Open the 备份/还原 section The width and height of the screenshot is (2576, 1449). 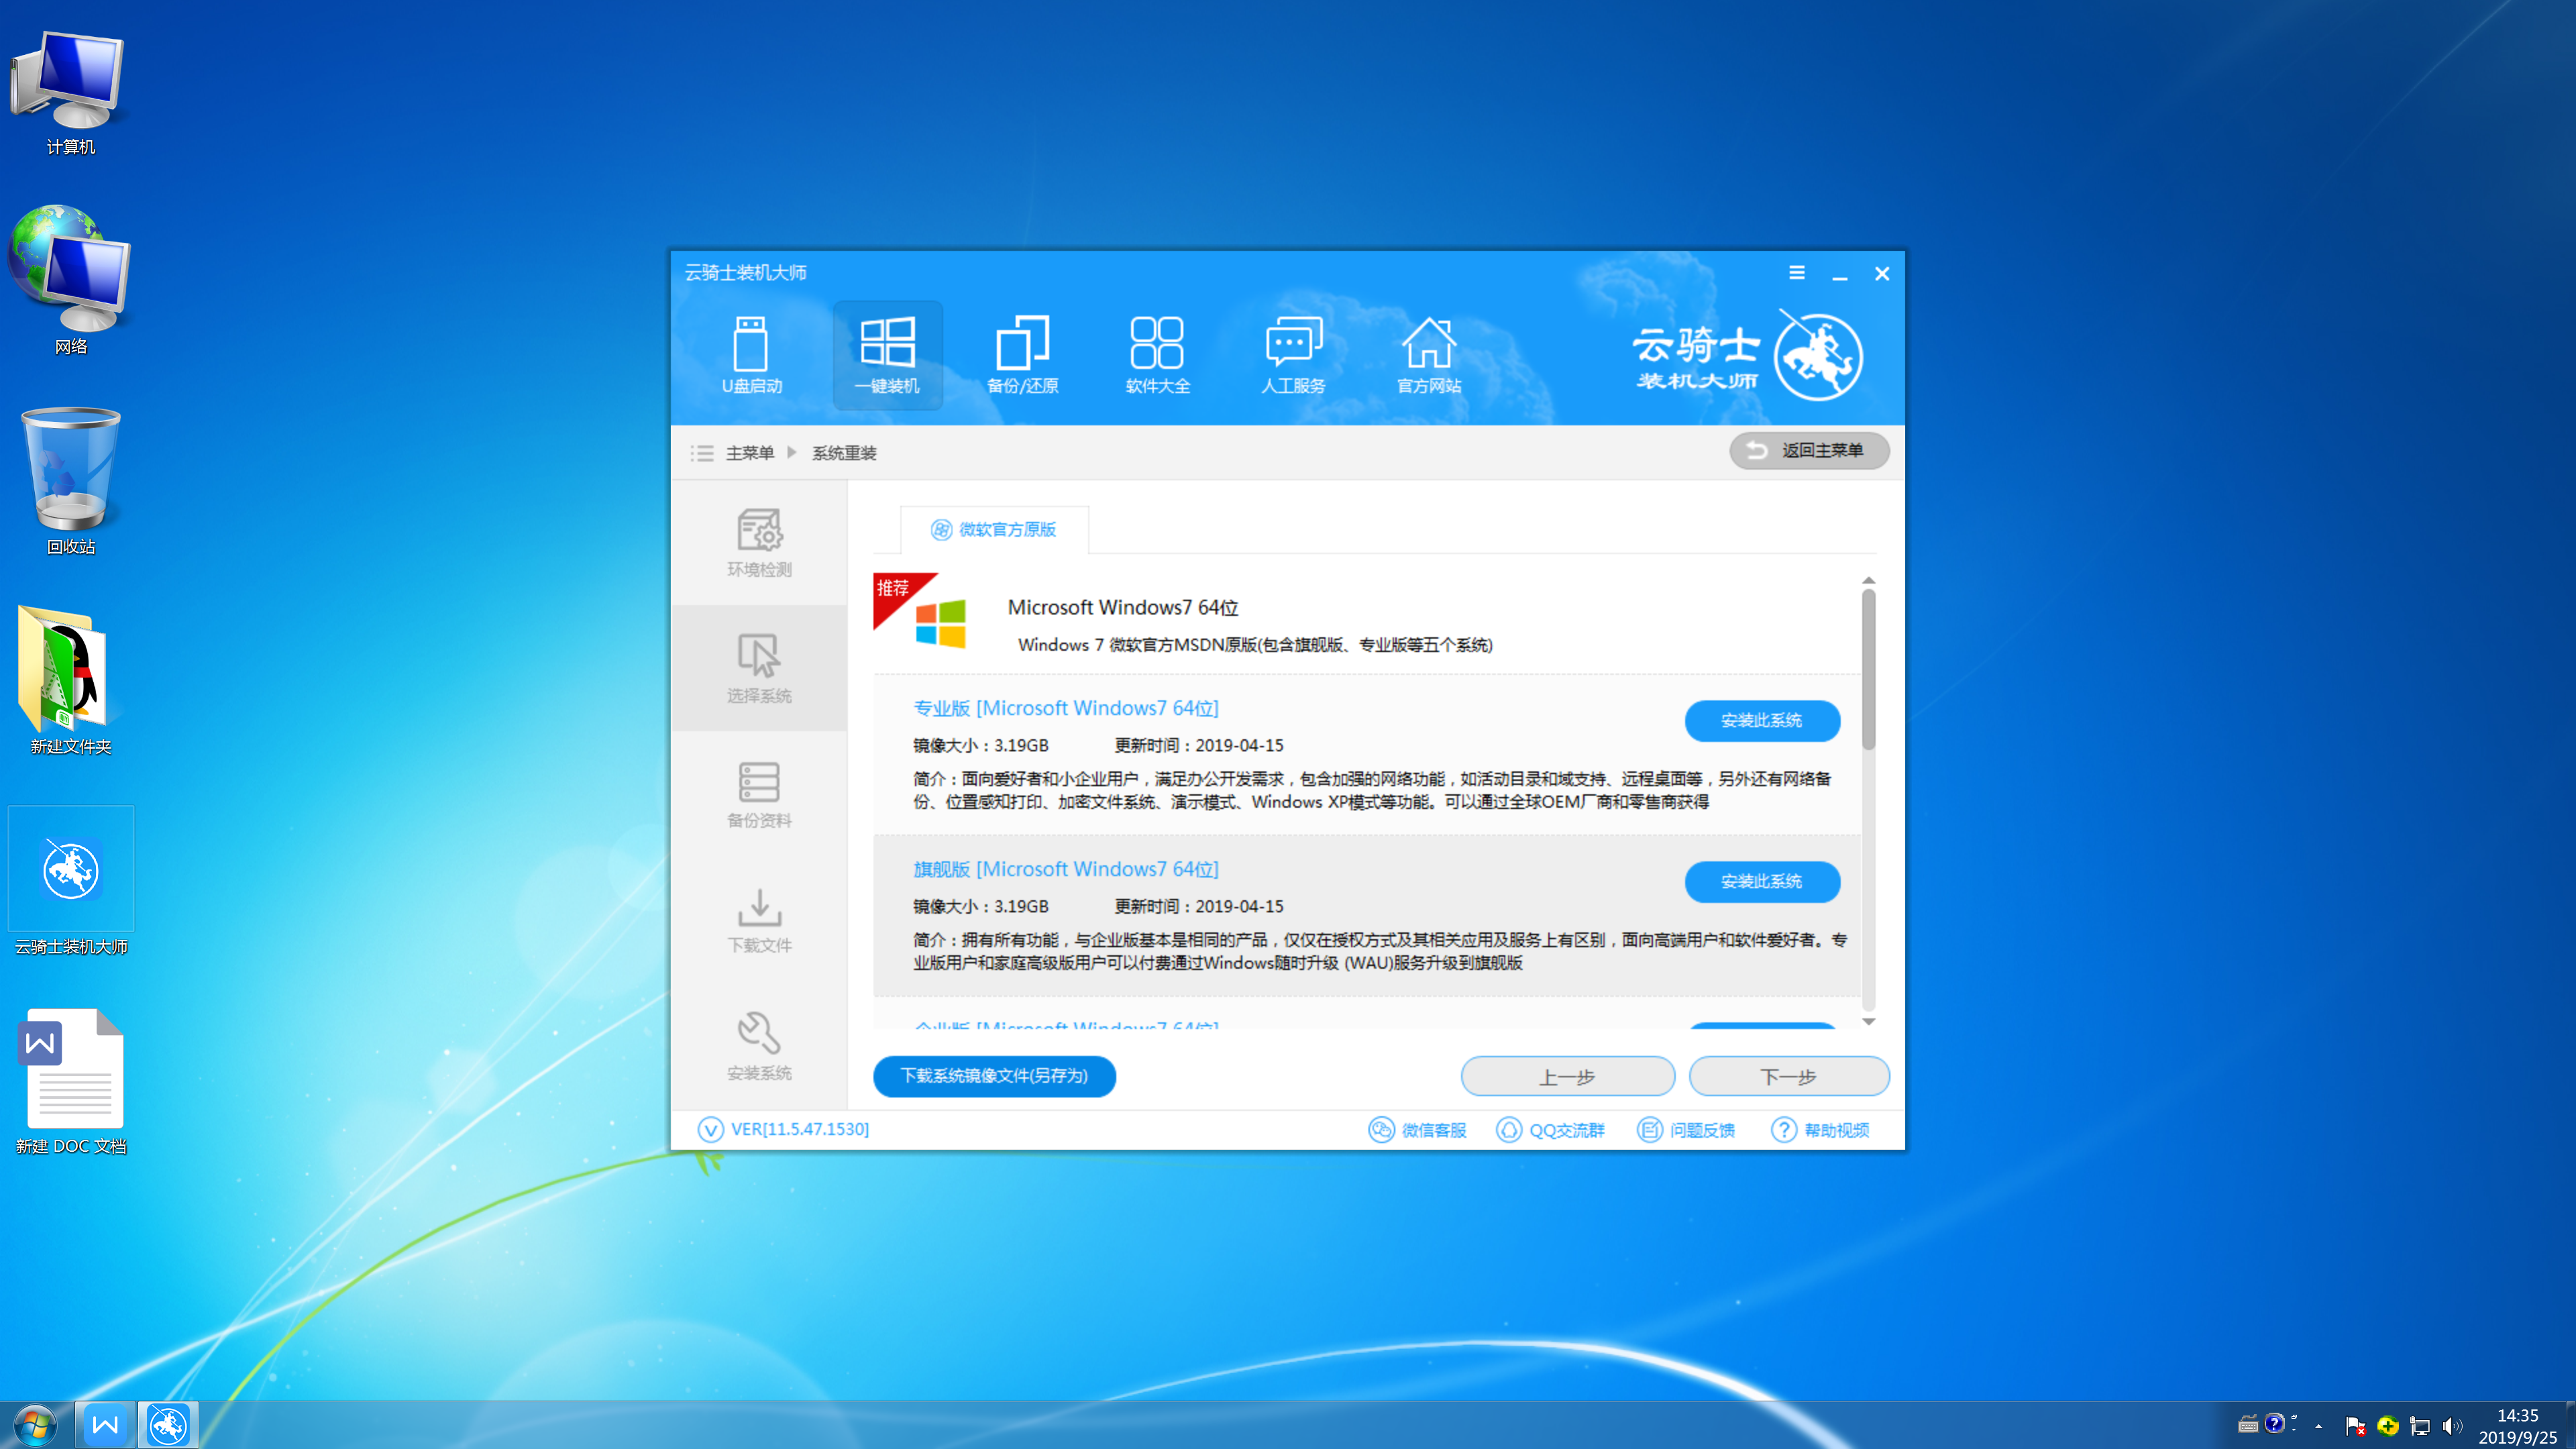pos(1022,355)
